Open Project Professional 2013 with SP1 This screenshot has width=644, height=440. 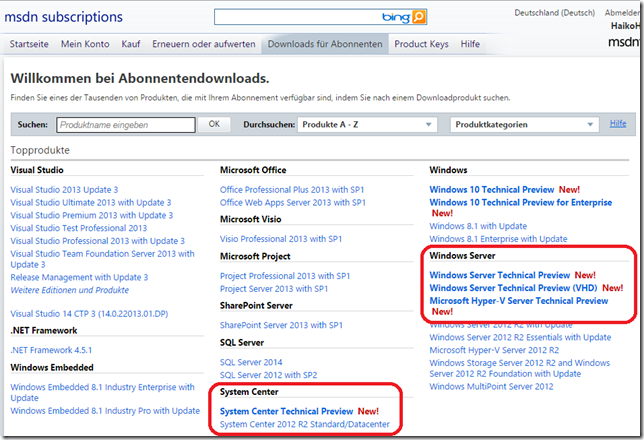(285, 276)
